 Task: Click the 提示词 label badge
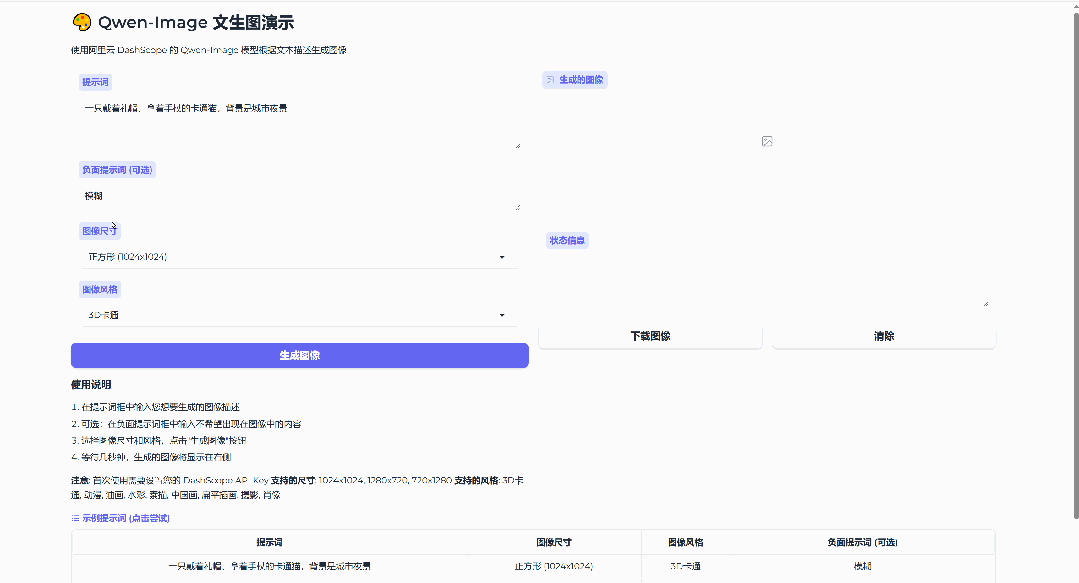point(94,81)
